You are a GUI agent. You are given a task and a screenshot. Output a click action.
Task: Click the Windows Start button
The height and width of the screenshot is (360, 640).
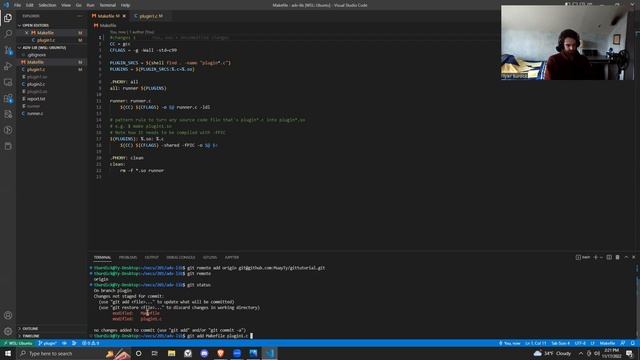[x=8, y=353]
